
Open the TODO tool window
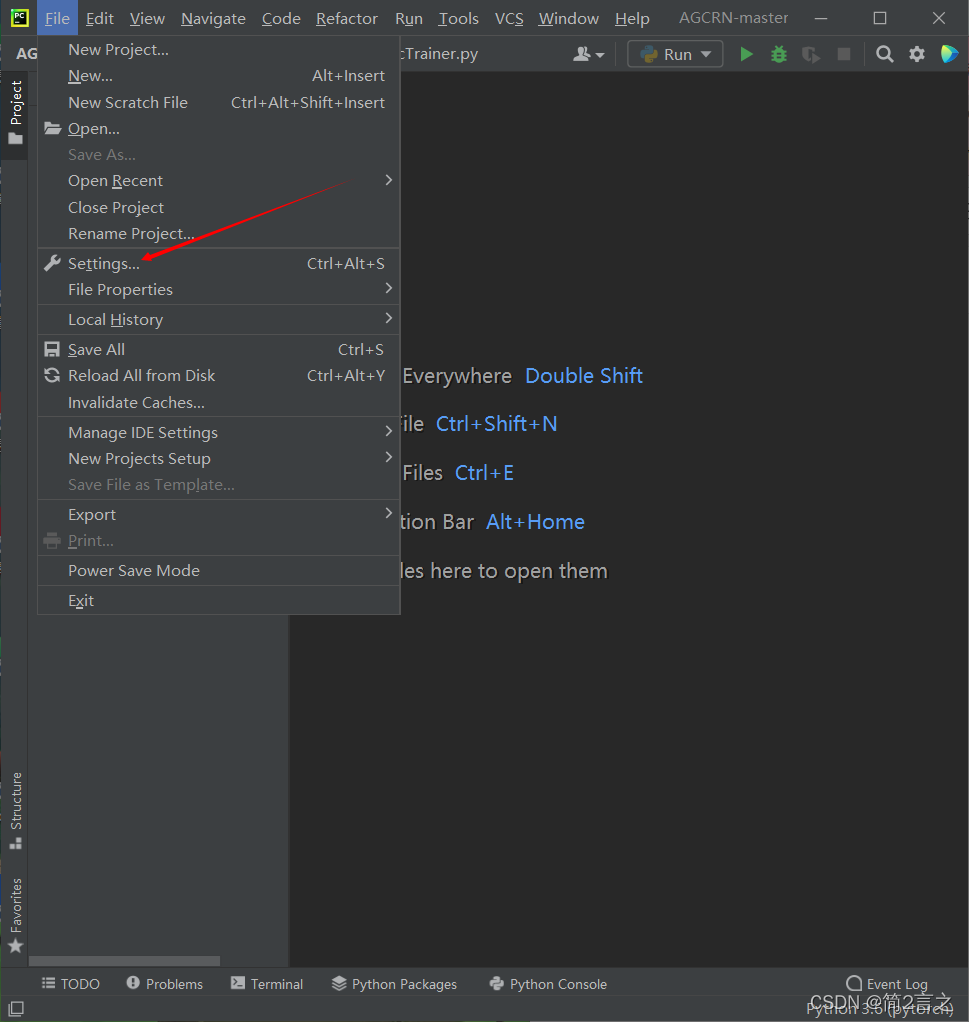click(70, 984)
